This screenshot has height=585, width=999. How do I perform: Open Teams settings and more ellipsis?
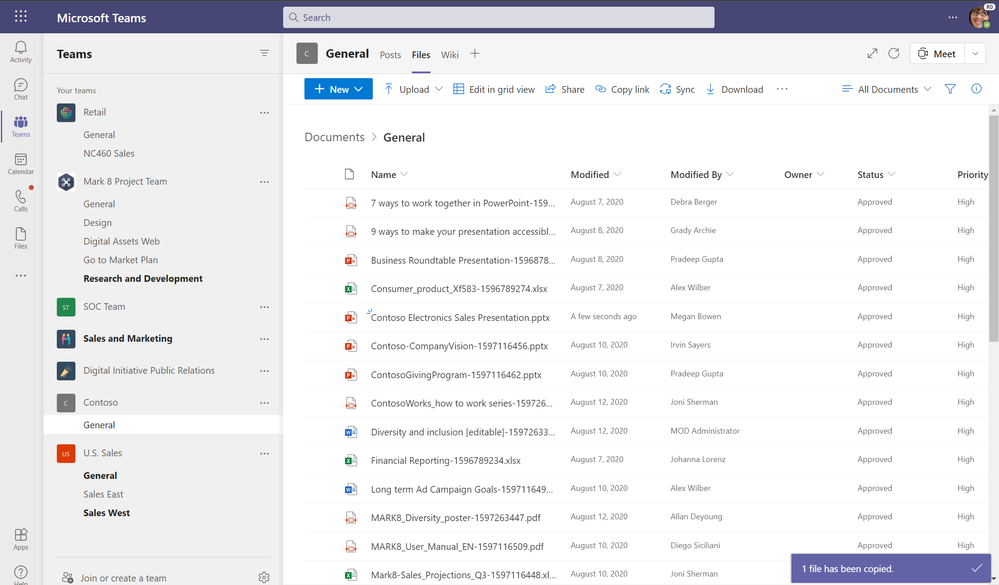pos(952,17)
